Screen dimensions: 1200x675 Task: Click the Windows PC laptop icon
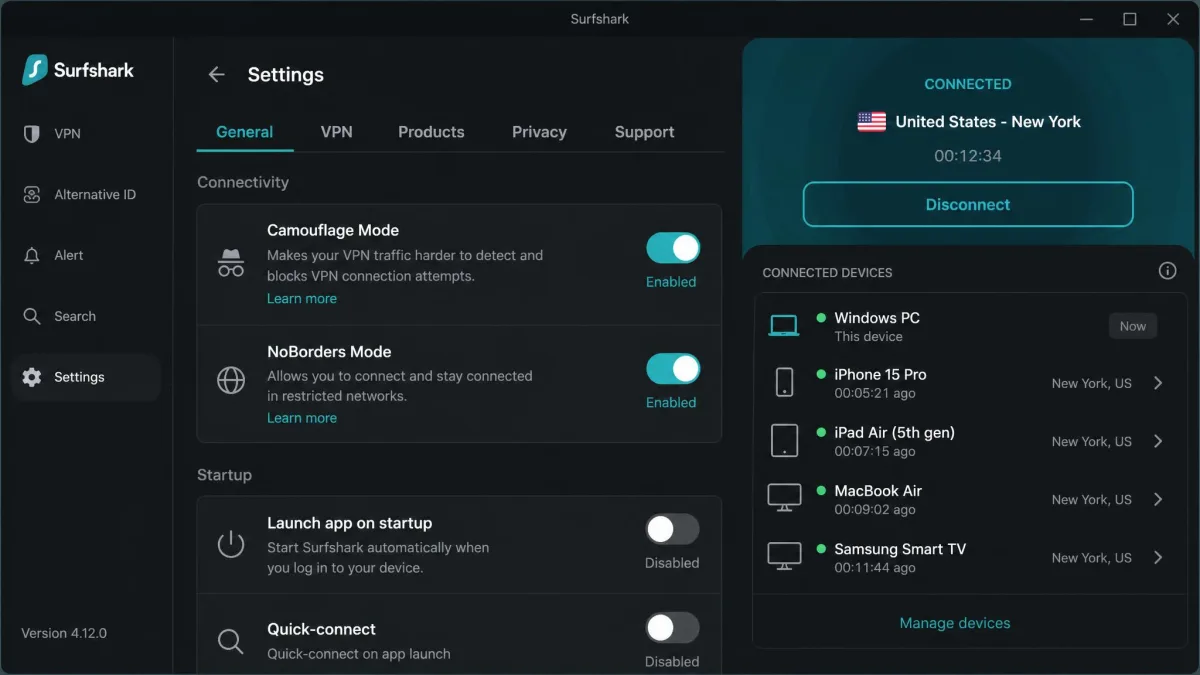[x=784, y=326]
